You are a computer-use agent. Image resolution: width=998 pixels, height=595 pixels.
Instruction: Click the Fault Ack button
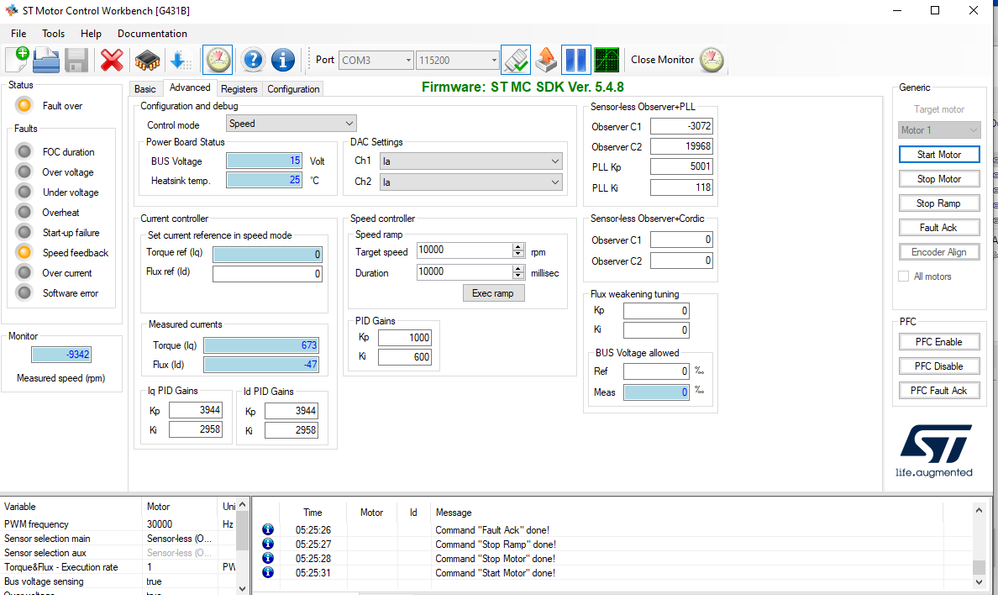coord(939,227)
